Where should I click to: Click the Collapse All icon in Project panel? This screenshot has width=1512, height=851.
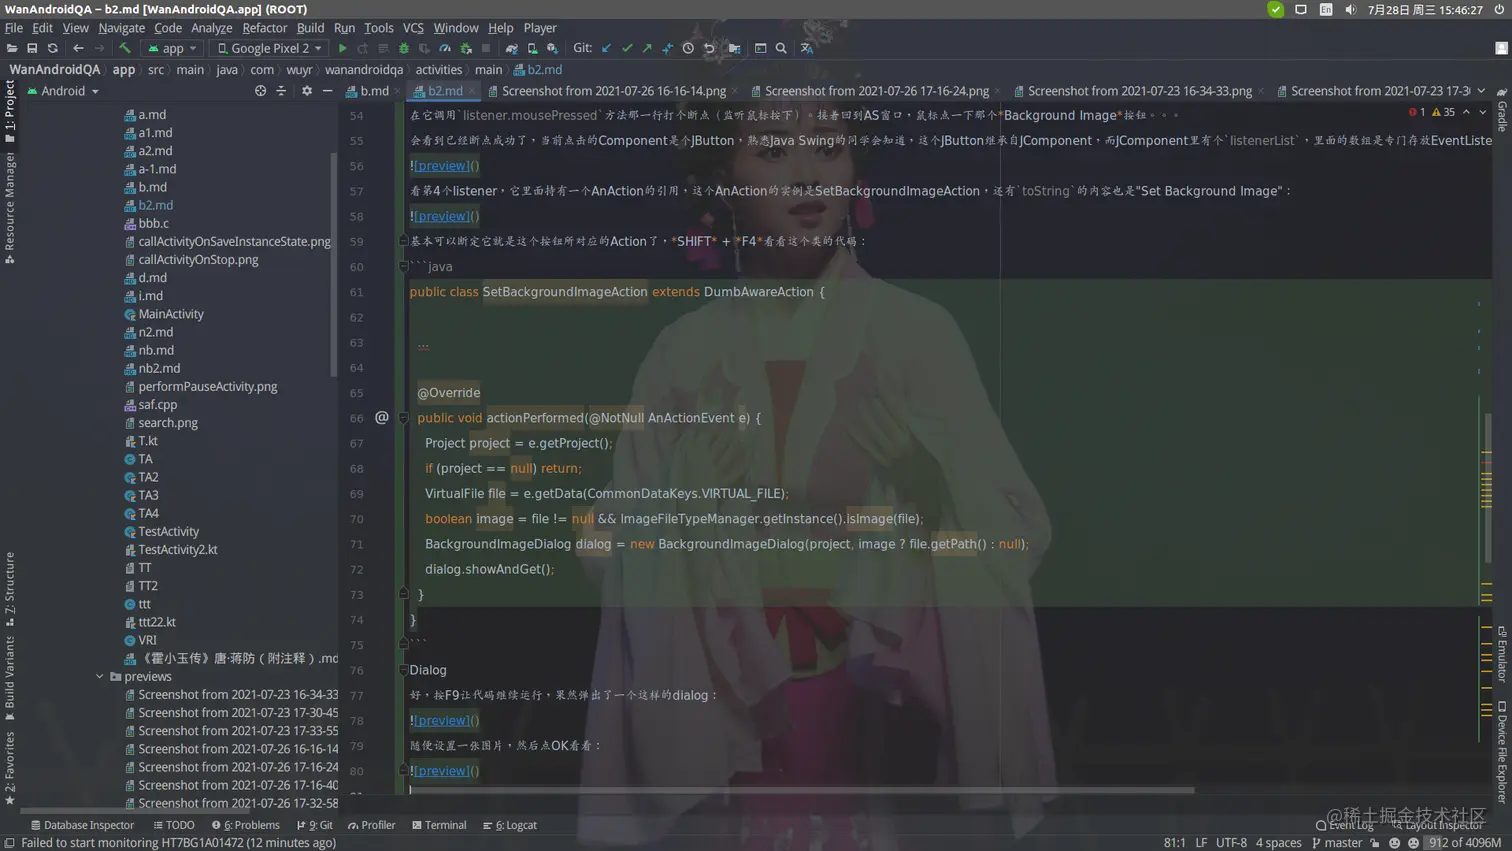click(281, 91)
